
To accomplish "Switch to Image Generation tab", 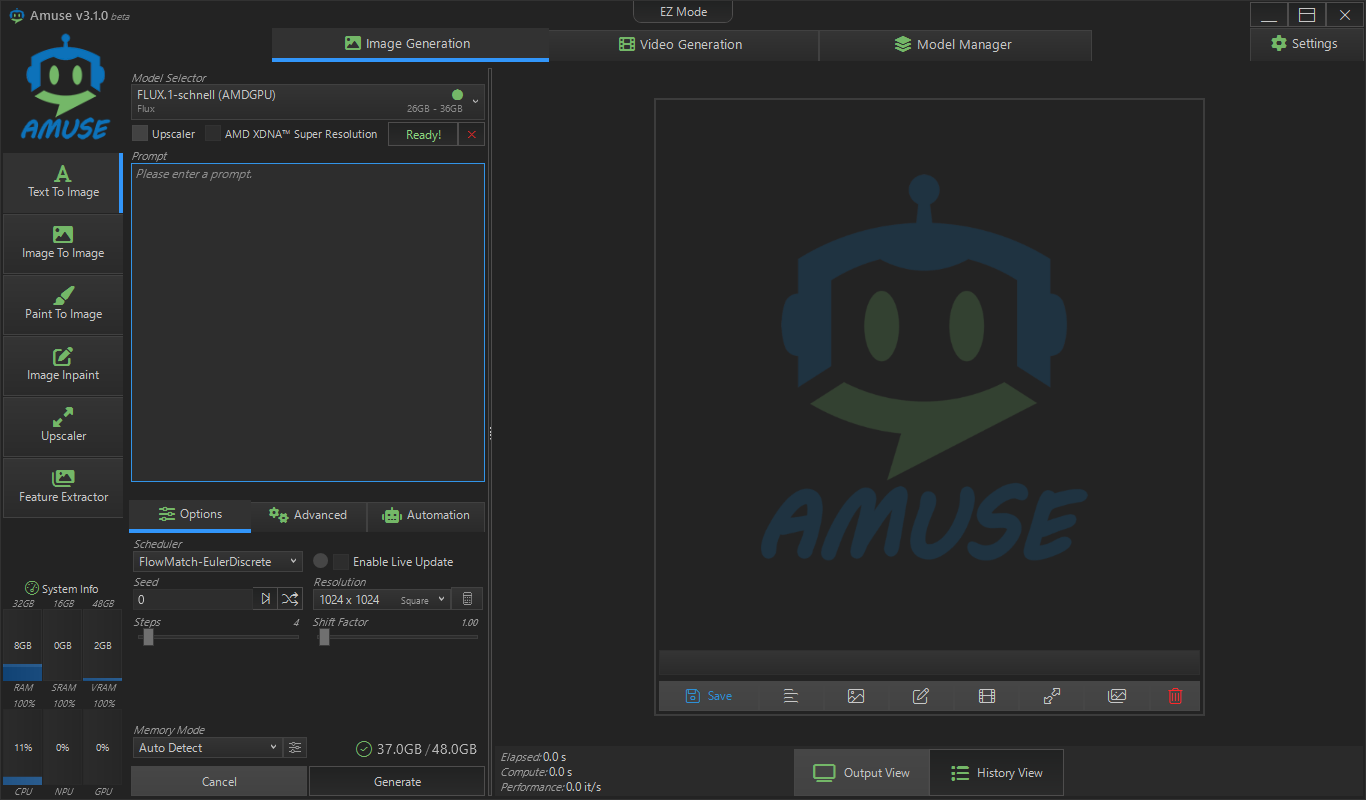I will pyautogui.click(x=410, y=44).
